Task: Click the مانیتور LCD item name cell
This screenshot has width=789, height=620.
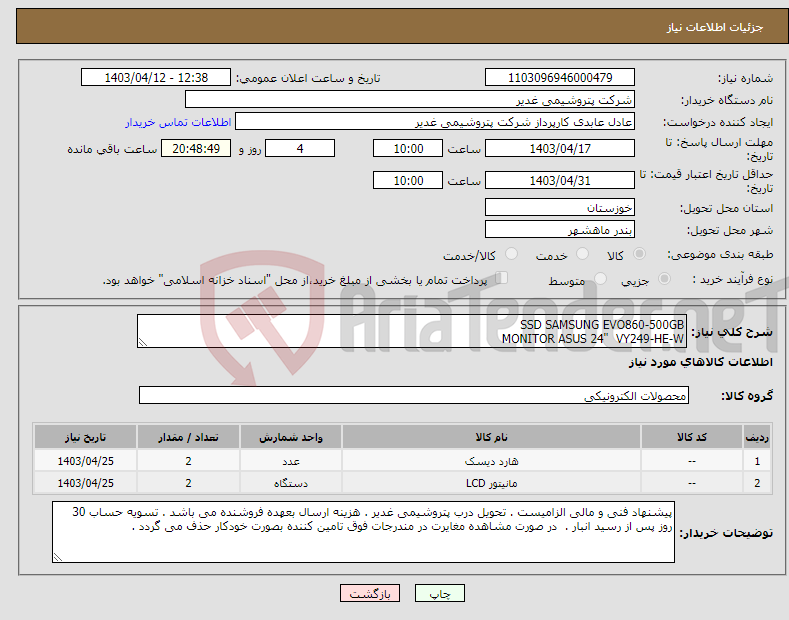Action: [x=491, y=483]
